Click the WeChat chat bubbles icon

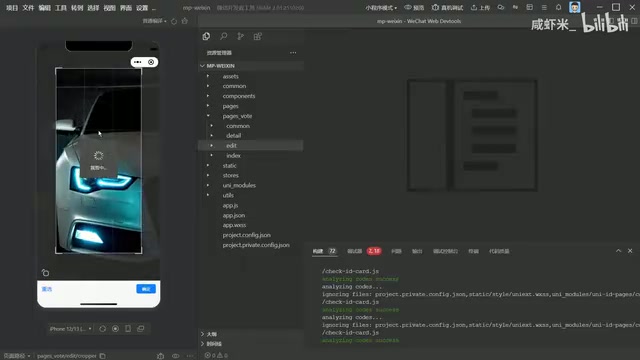point(500,7)
